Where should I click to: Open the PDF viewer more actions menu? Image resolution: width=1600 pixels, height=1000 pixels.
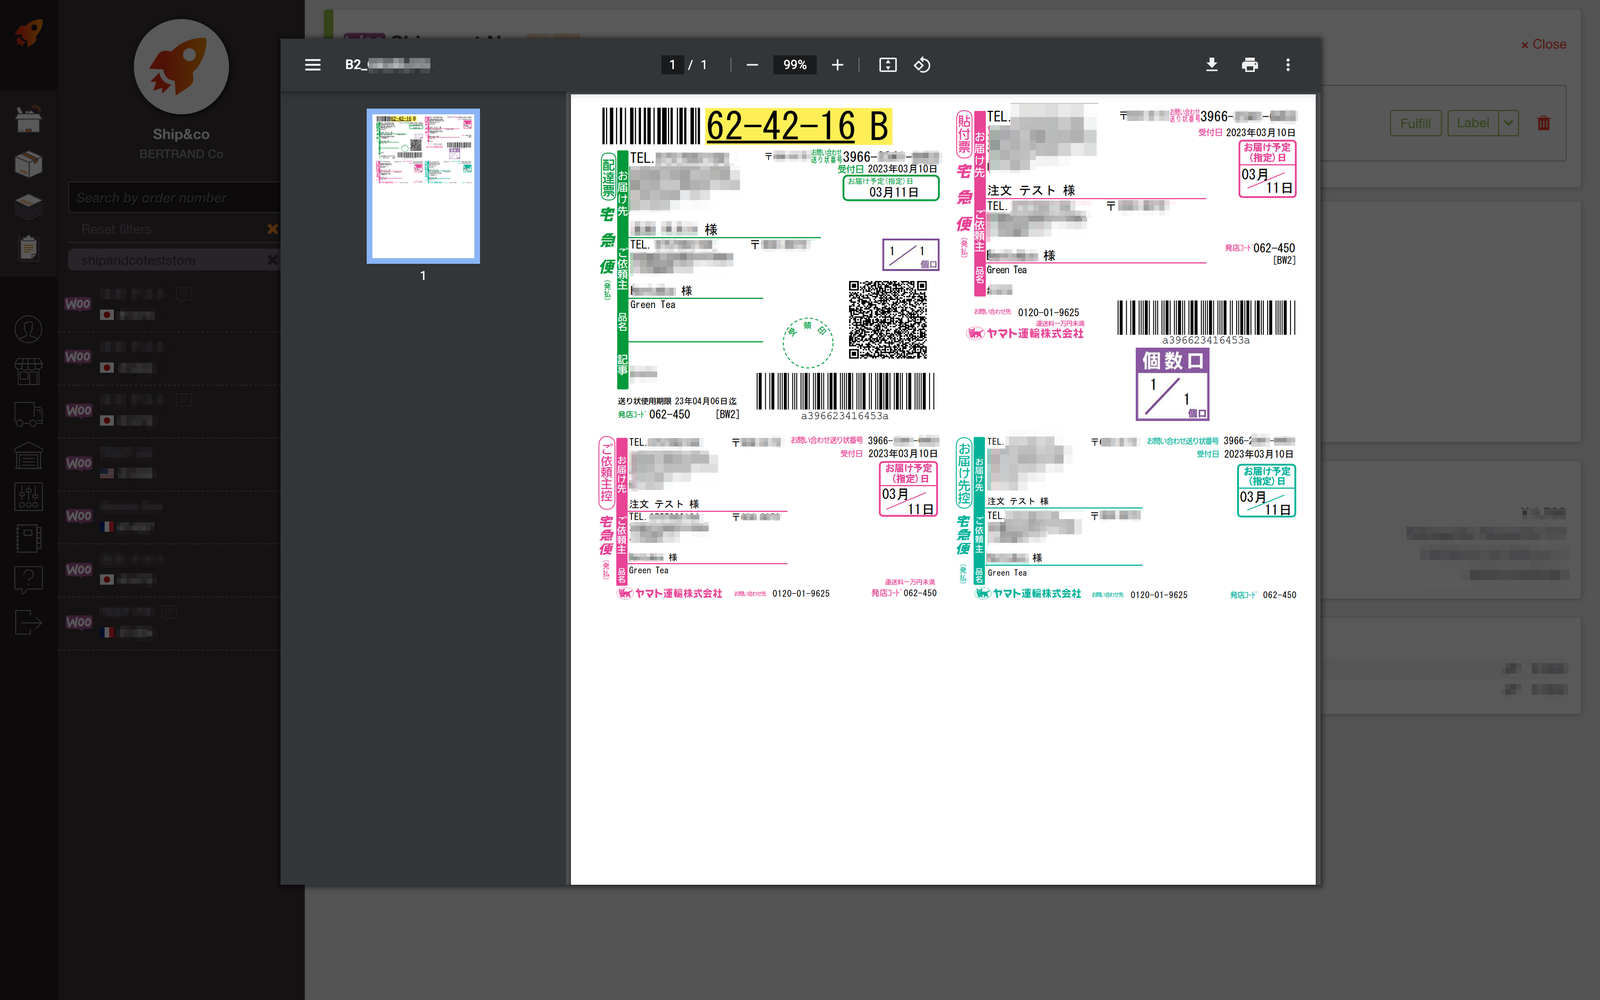click(x=1288, y=65)
